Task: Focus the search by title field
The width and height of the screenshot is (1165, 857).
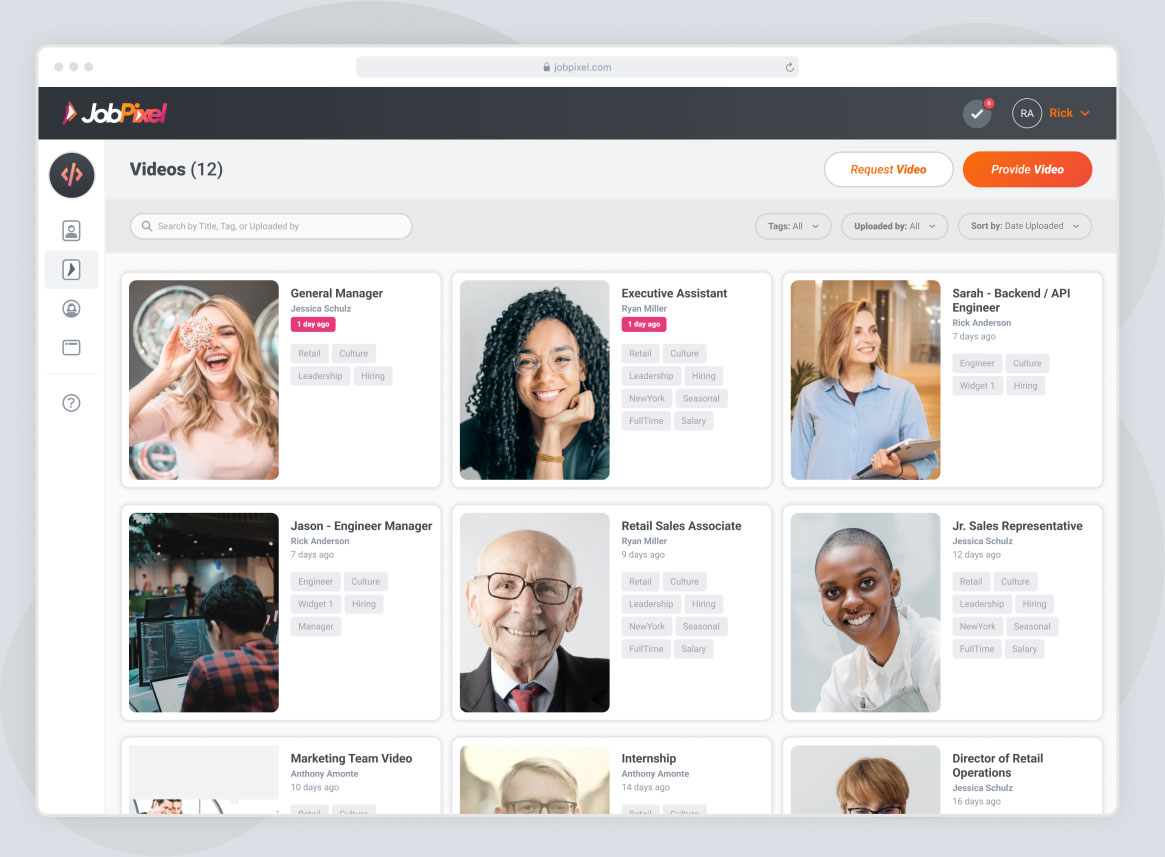Action: coord(271,226)
